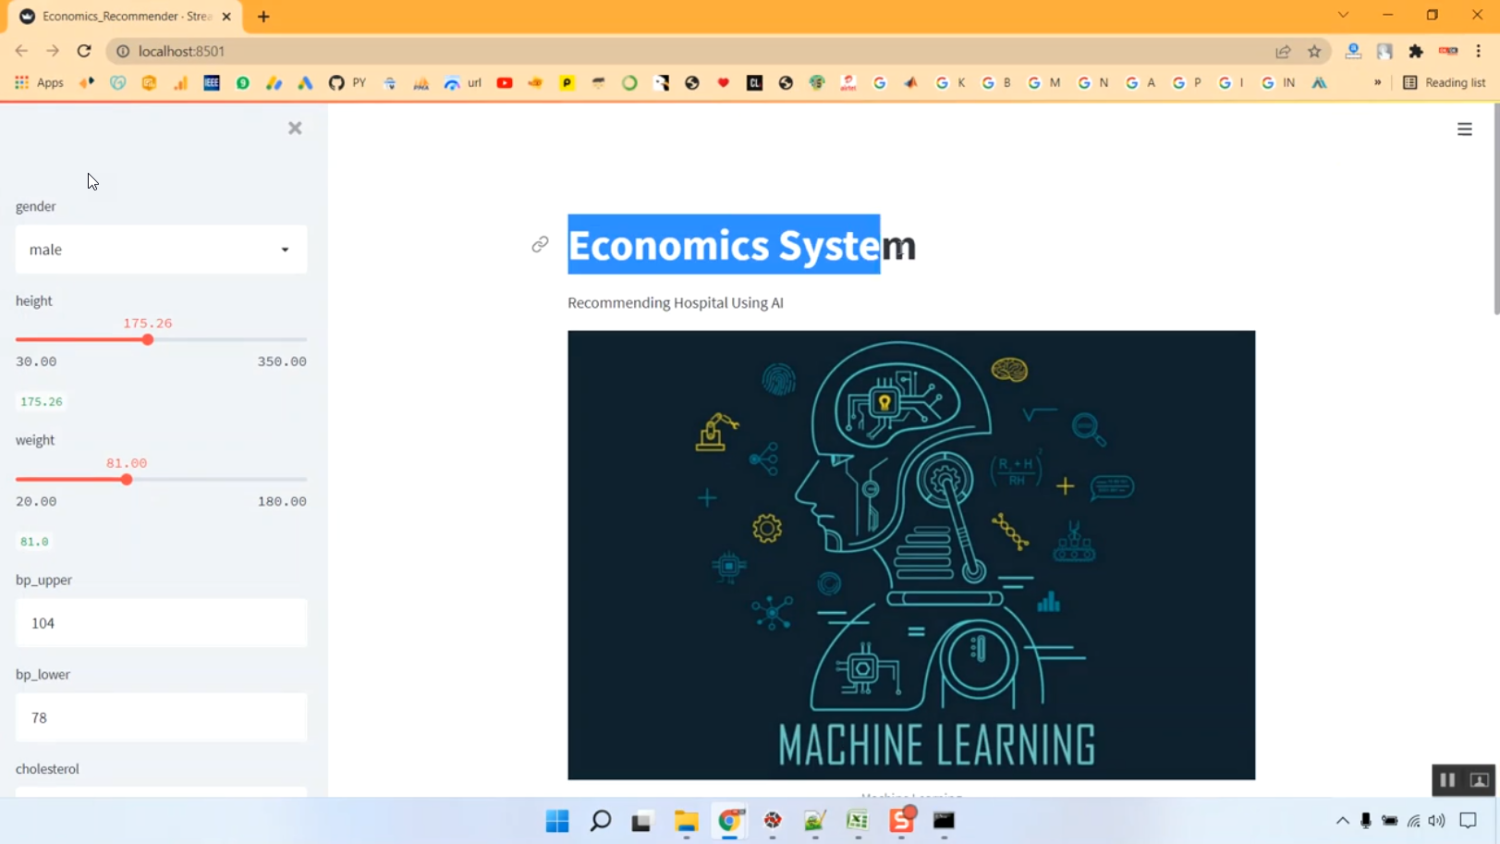Switch to Chrome on the taskbar
This screenshot has height=844, width=1500.
coord(730,821)
